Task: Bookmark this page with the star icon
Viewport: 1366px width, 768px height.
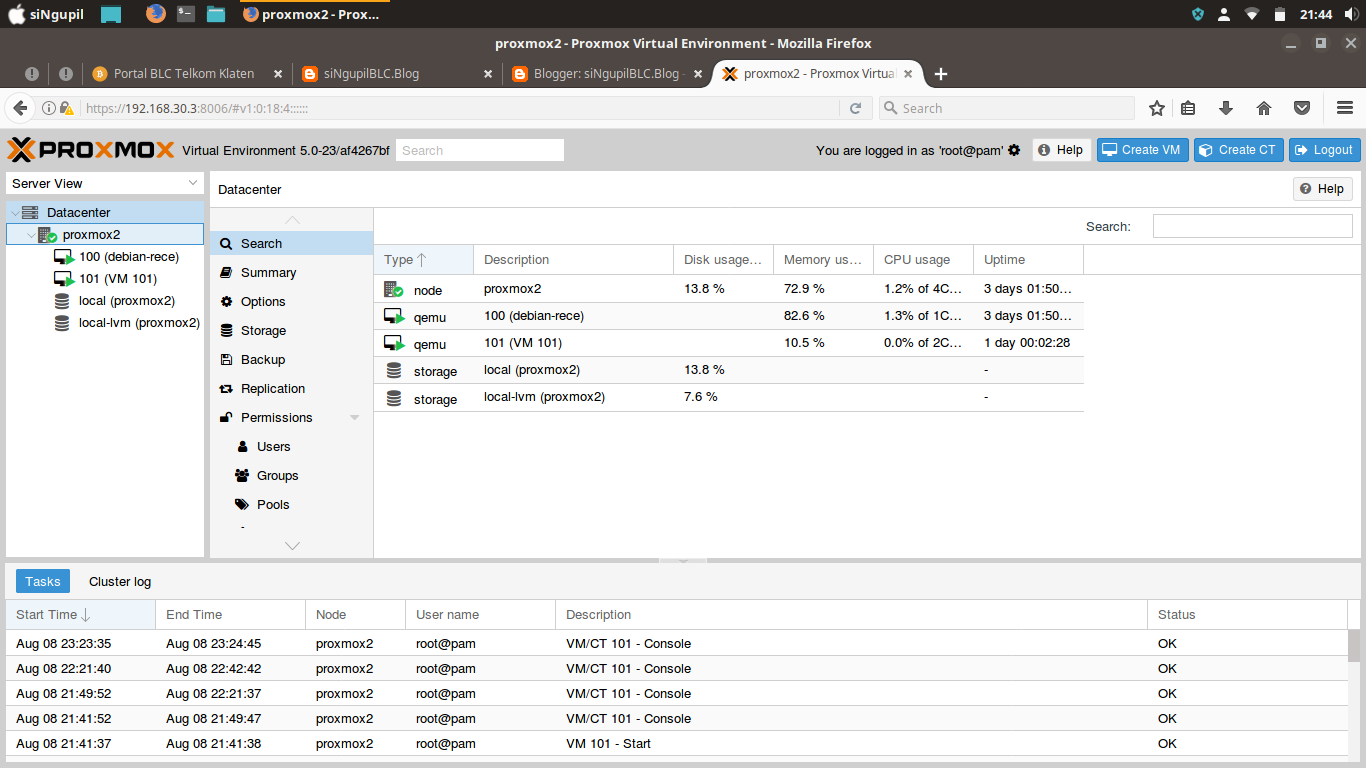Action: [1157, 108]
